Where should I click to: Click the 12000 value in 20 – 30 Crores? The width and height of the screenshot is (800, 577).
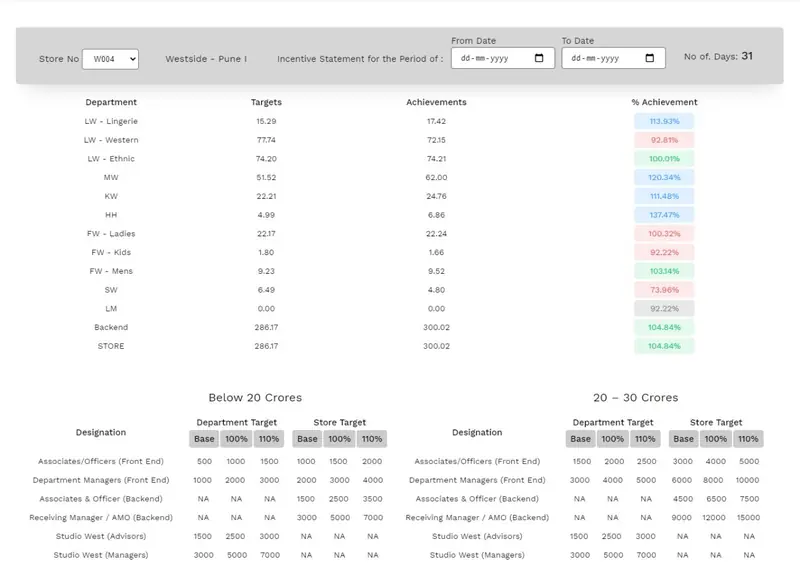(714, 517)
